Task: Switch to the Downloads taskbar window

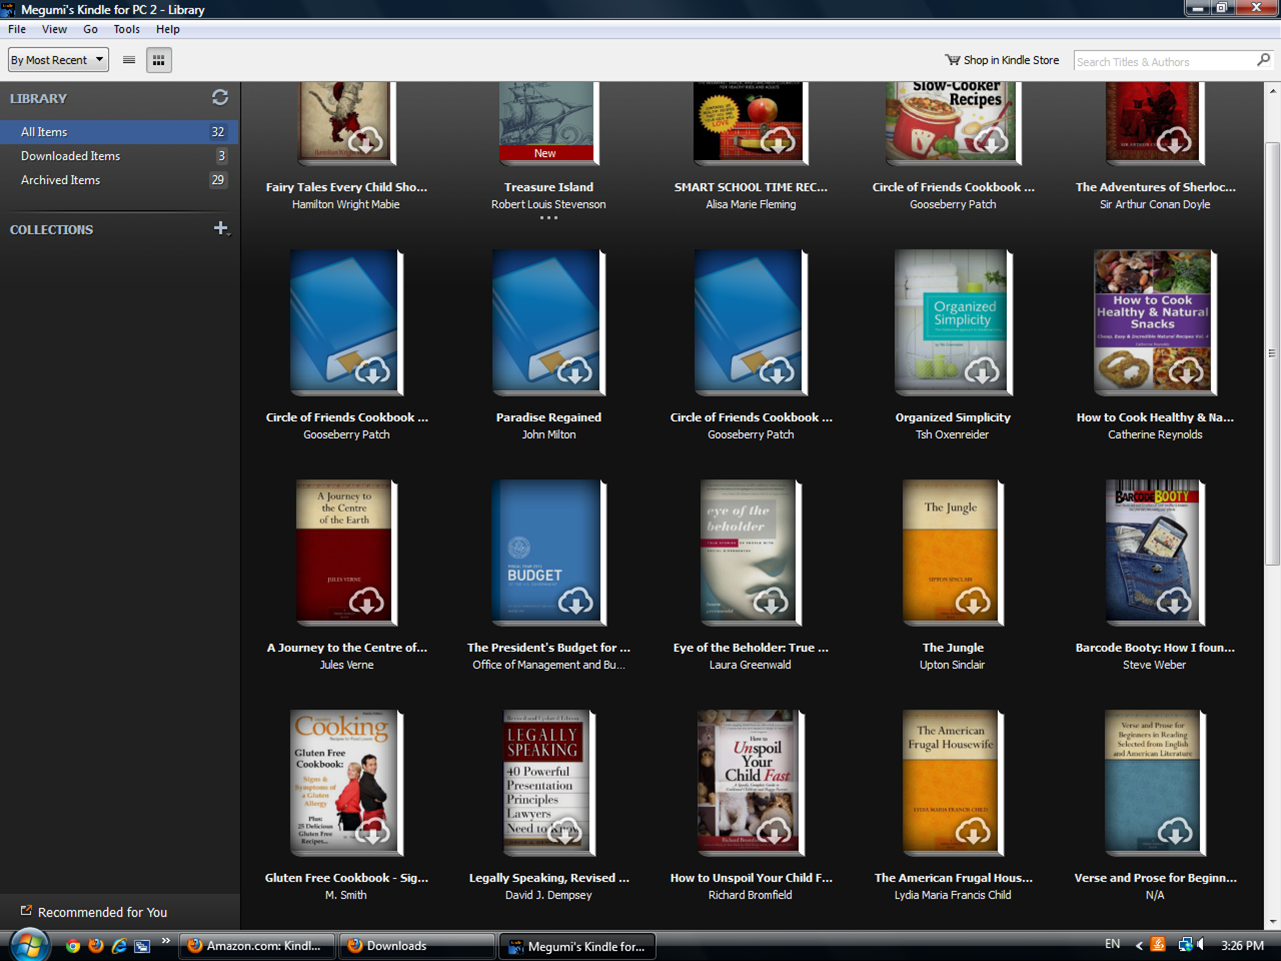Action: click(417, 946)
